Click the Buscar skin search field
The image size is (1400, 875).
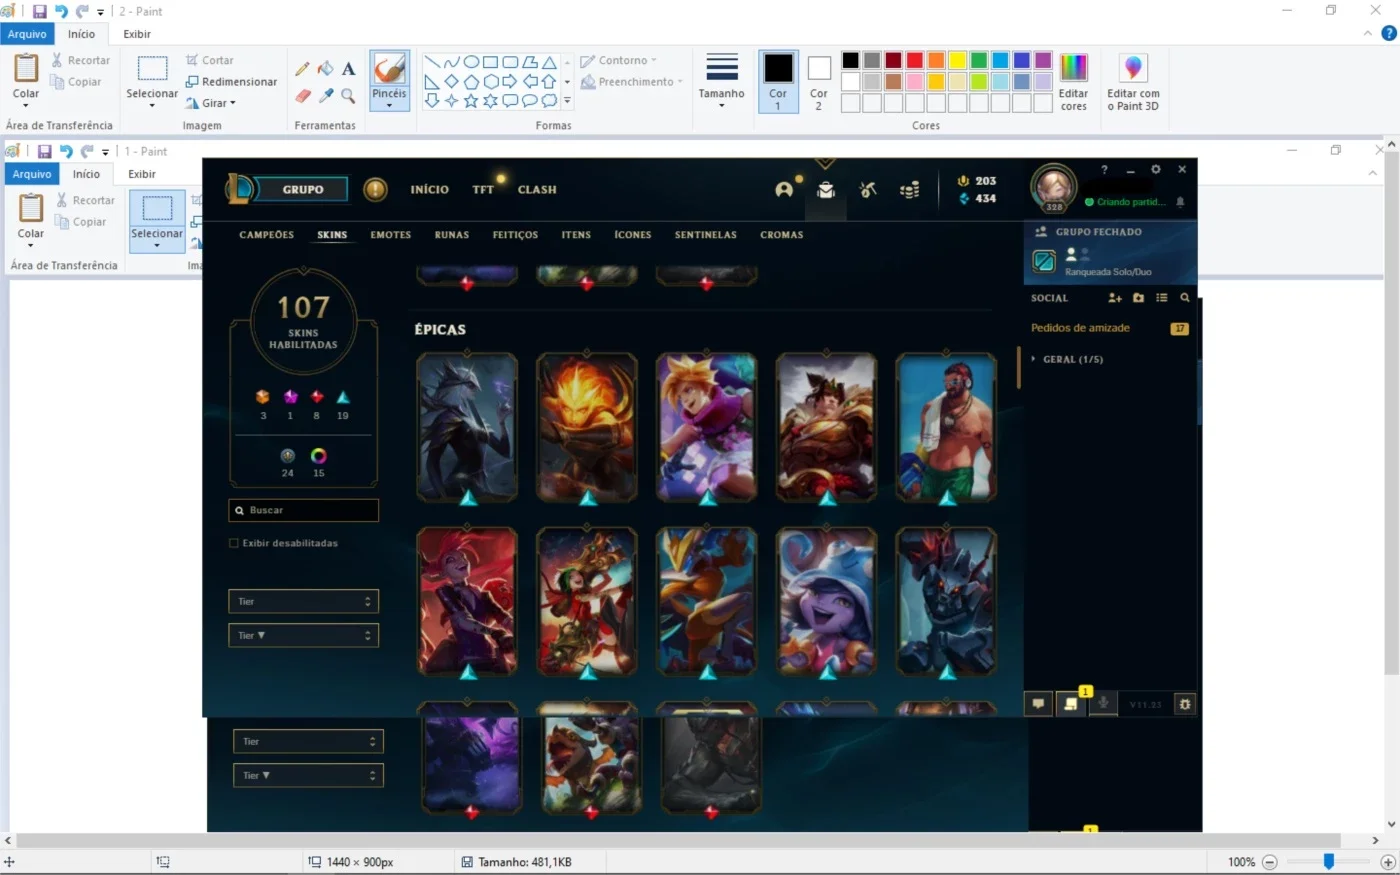[303, 510]
